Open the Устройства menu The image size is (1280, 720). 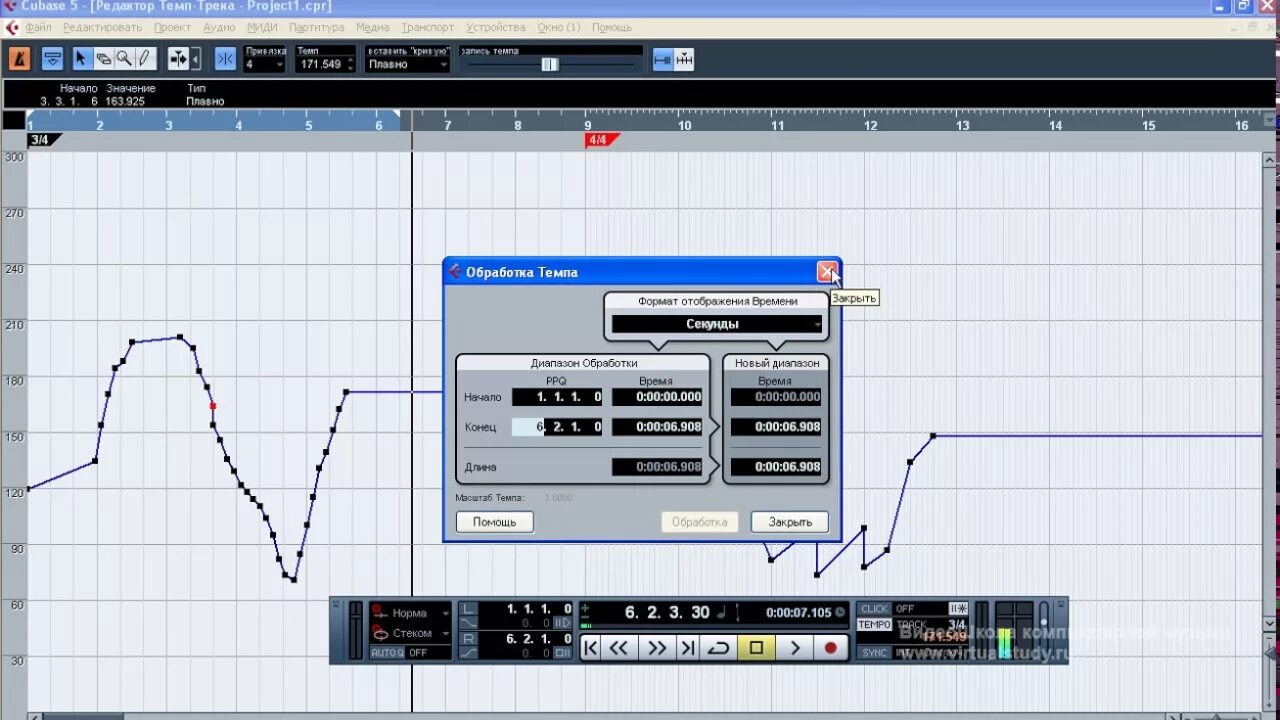coord(495,27)
